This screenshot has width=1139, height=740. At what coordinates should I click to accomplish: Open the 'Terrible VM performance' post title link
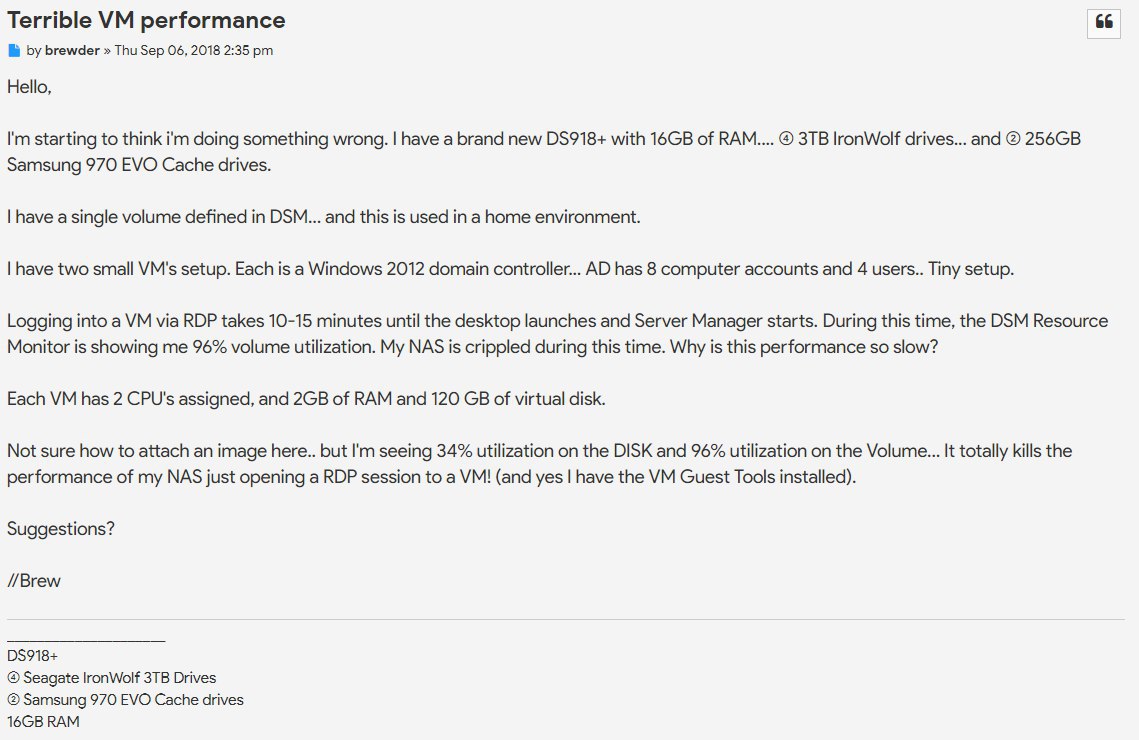pos(146,20)
